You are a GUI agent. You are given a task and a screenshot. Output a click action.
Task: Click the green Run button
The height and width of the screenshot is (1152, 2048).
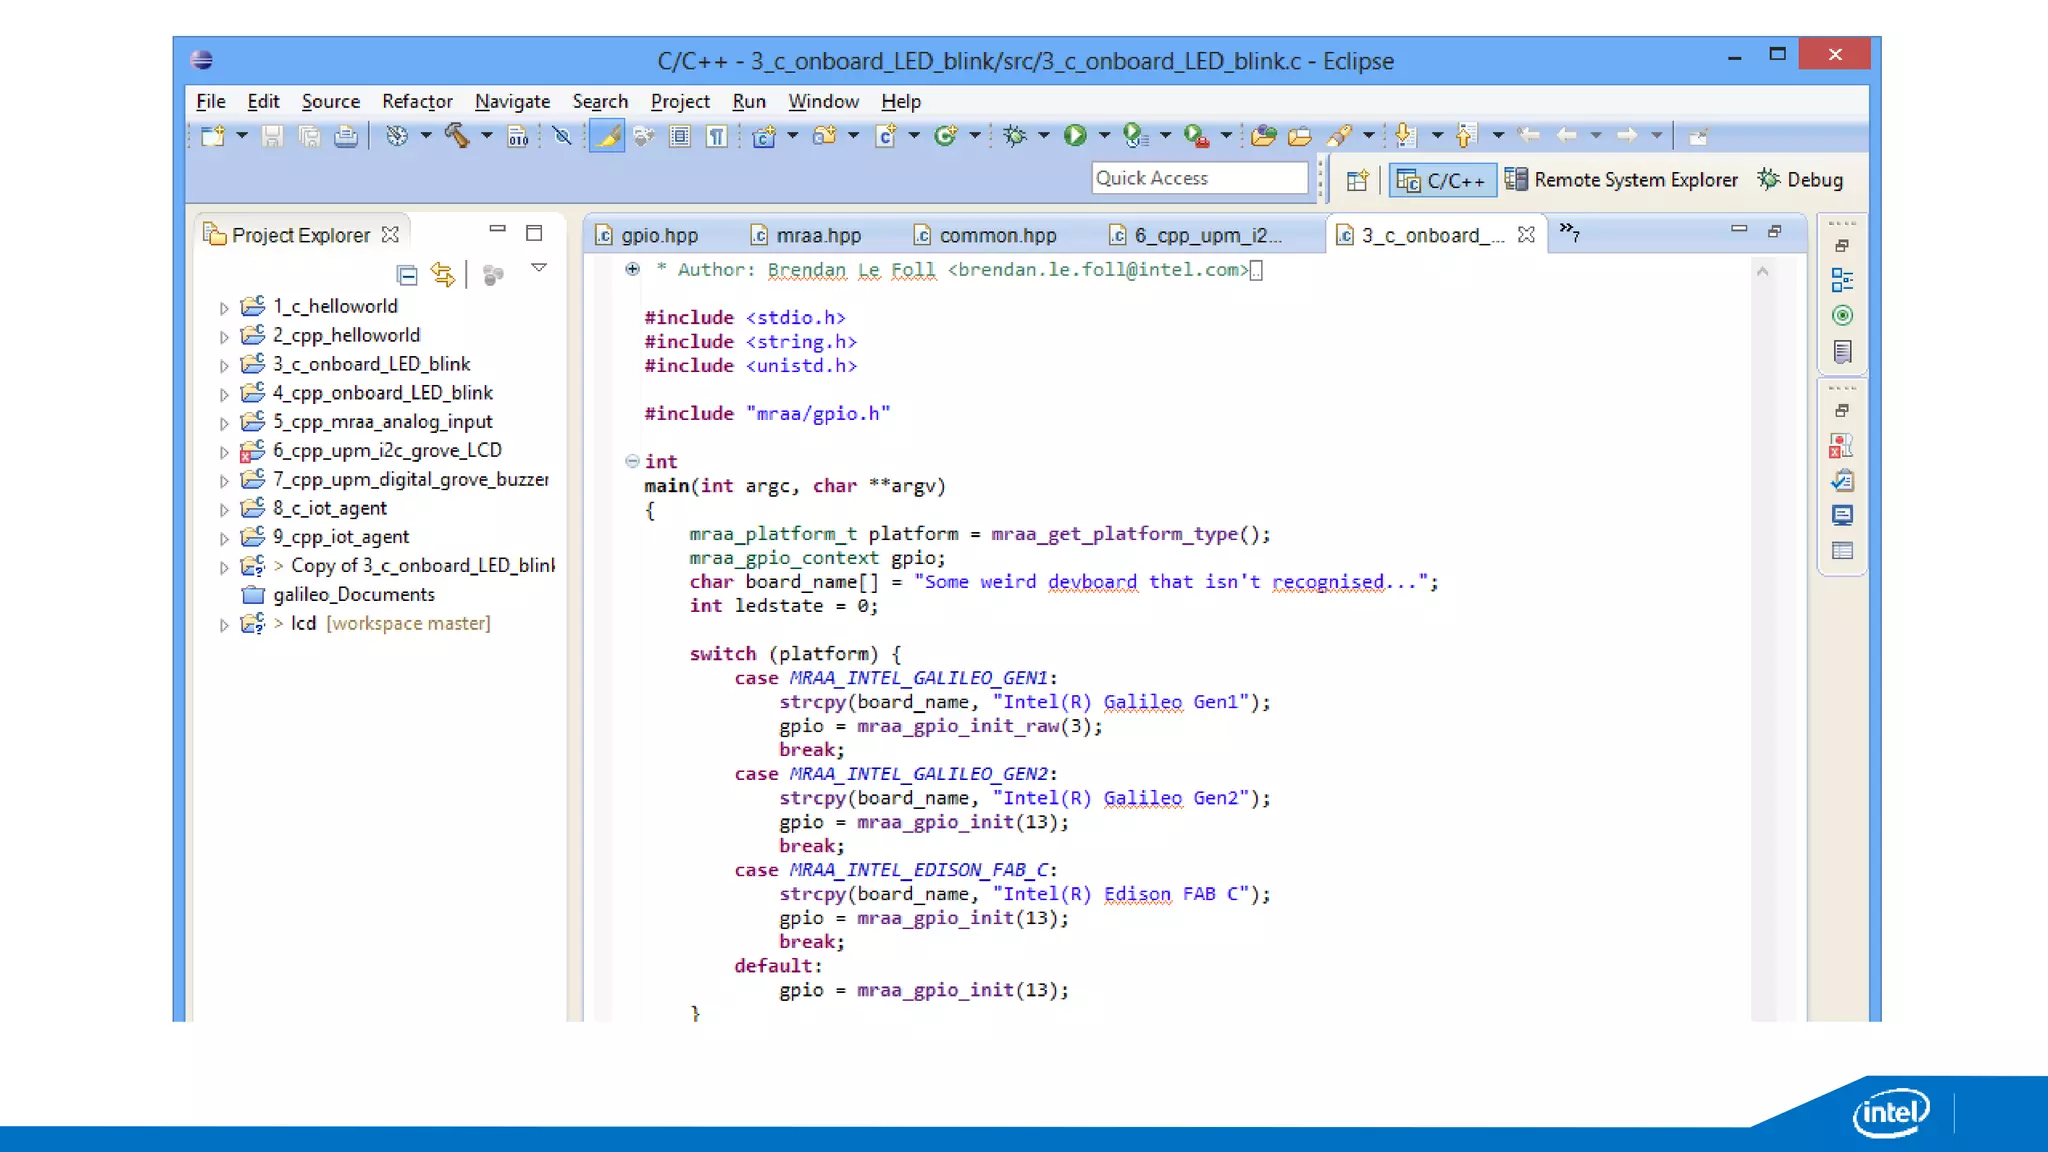1075,136
